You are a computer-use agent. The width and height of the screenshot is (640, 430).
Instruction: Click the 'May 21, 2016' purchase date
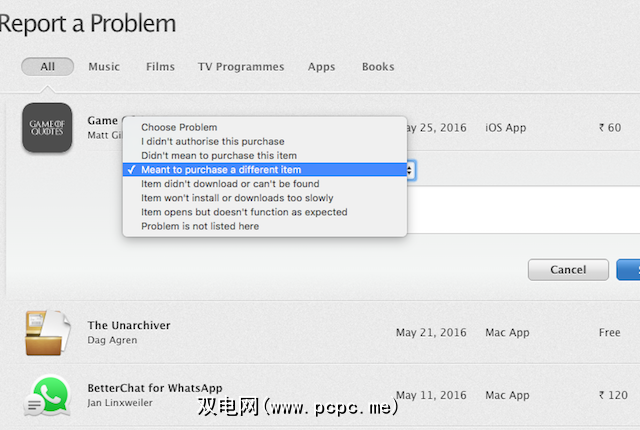pos(431,332)
